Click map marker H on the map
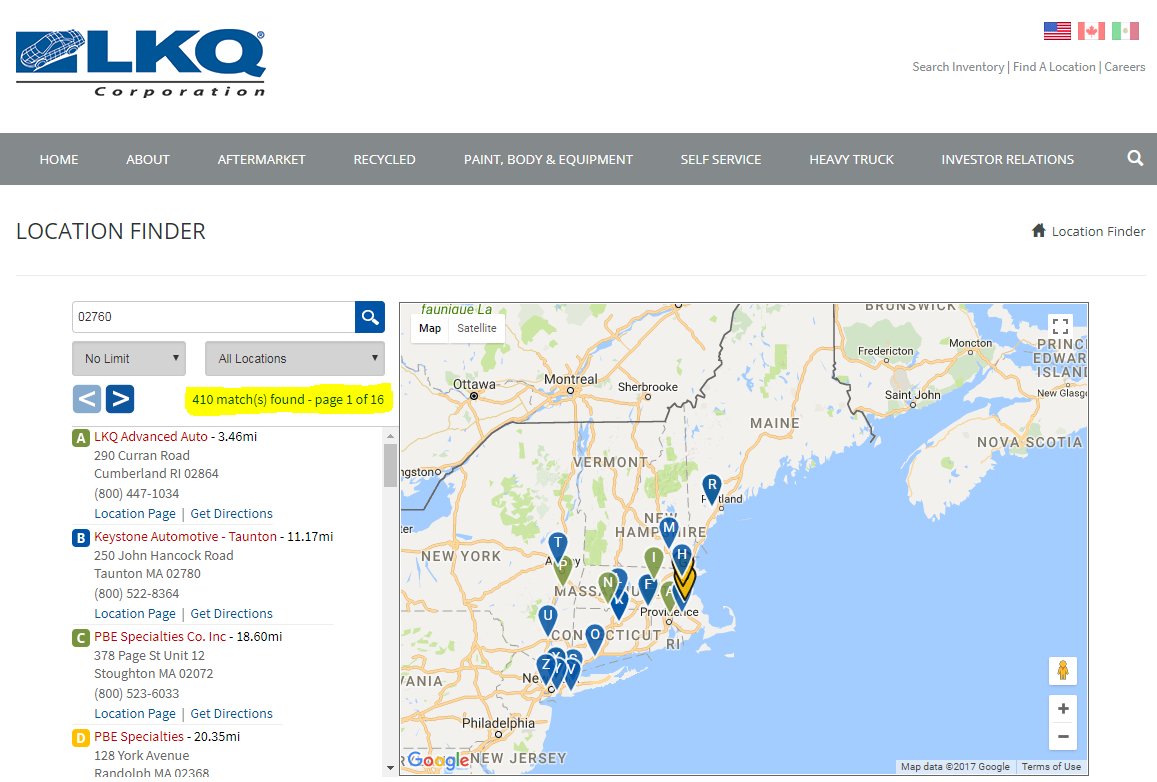The image size is (1157, 782). click(682, 556)
